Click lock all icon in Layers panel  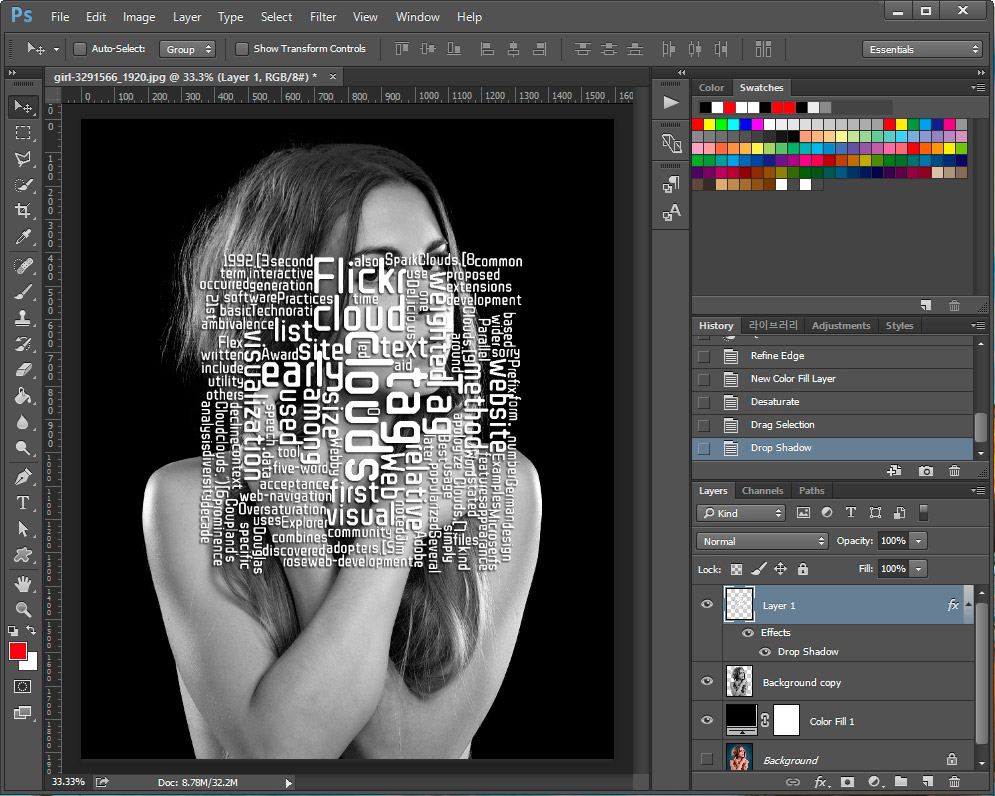click(x=803, y=569)
